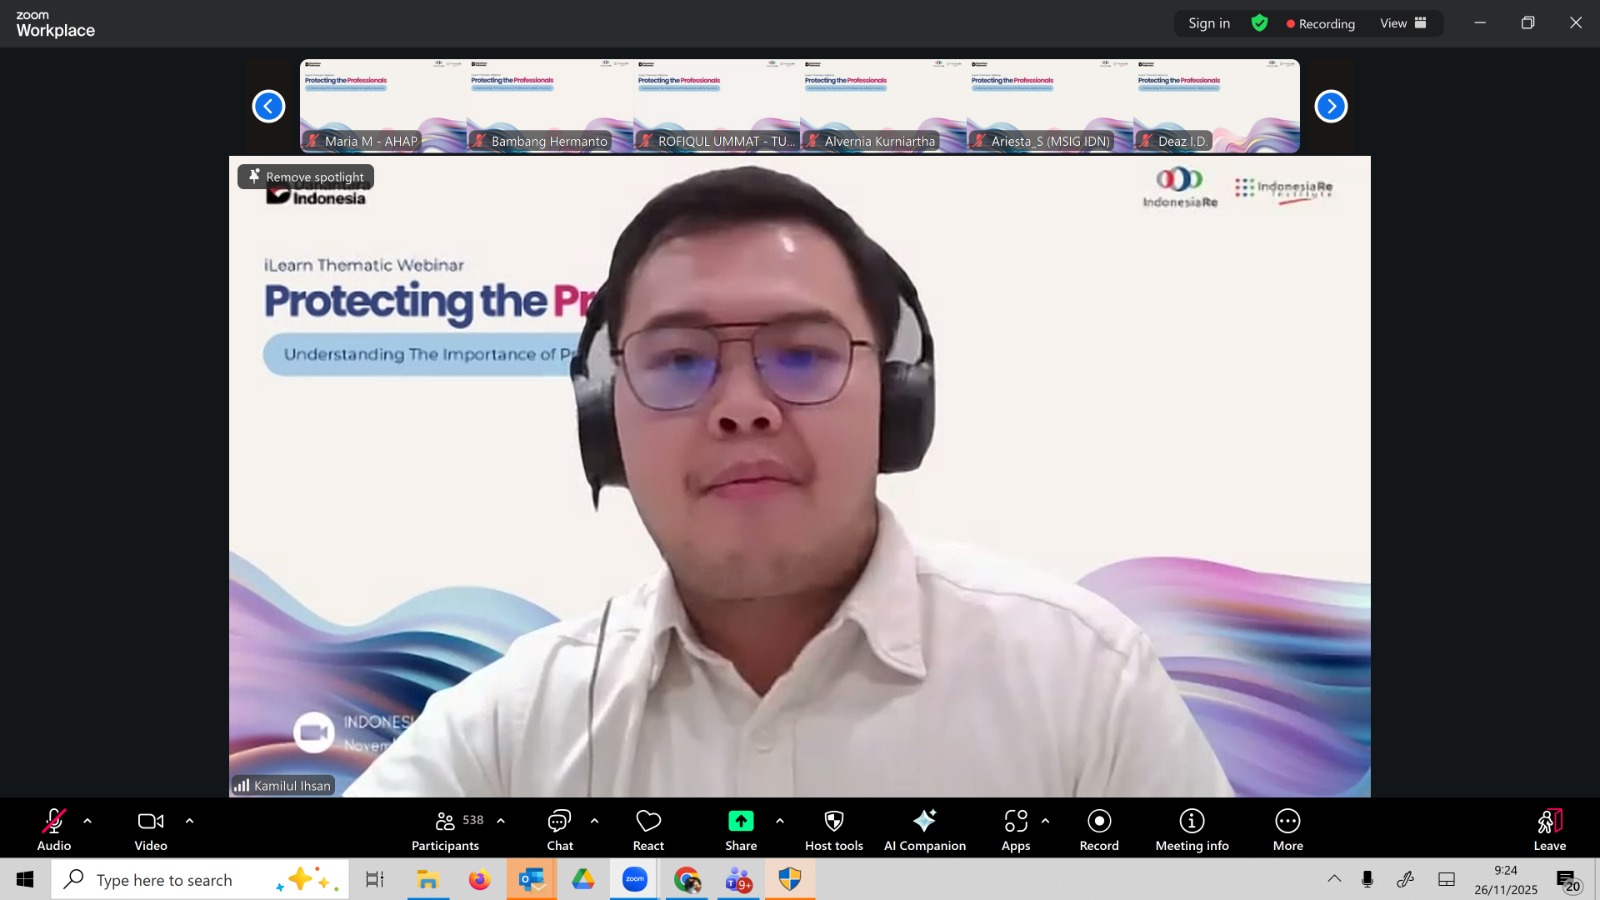Select Bambang Hermanto's video thumbnail

pos(549,106)
